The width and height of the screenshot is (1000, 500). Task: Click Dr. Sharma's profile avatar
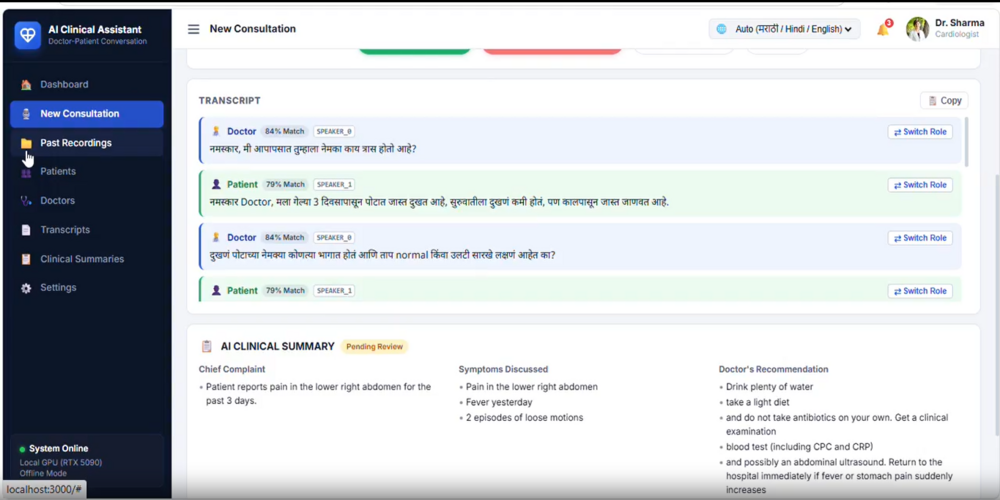tap(917, 29)
